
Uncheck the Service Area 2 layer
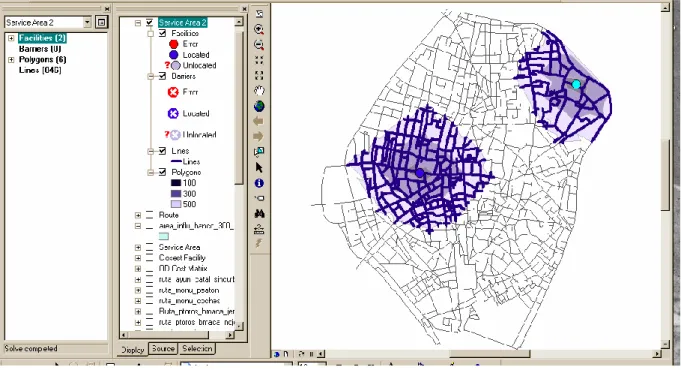(149, 23)
